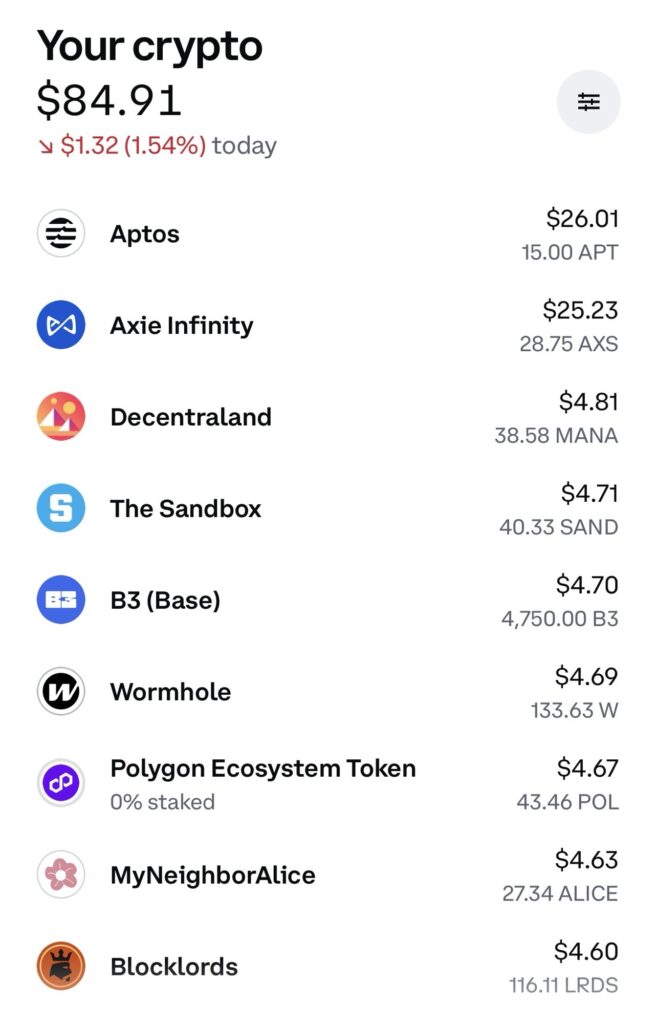Tap the Decentraland logo icon
This screenshot has width=656, height=1024.
(61, 417)
